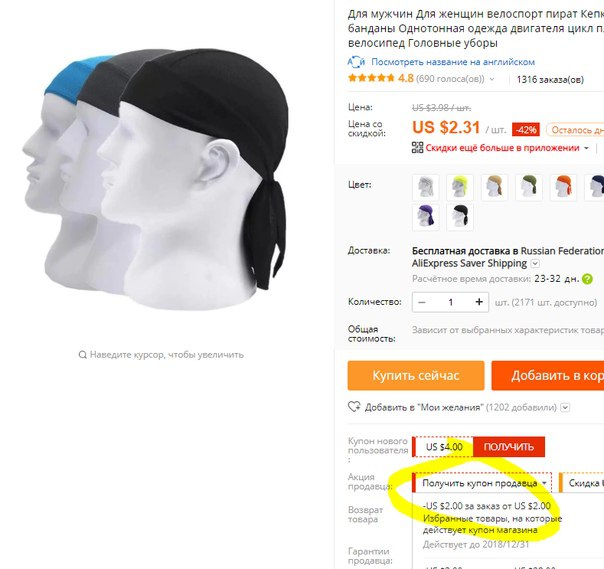Image resolution: width=604 pixels, height=569 pixels.
Task: Select the black bandana color swatch
Action: [x=460, y=217]
